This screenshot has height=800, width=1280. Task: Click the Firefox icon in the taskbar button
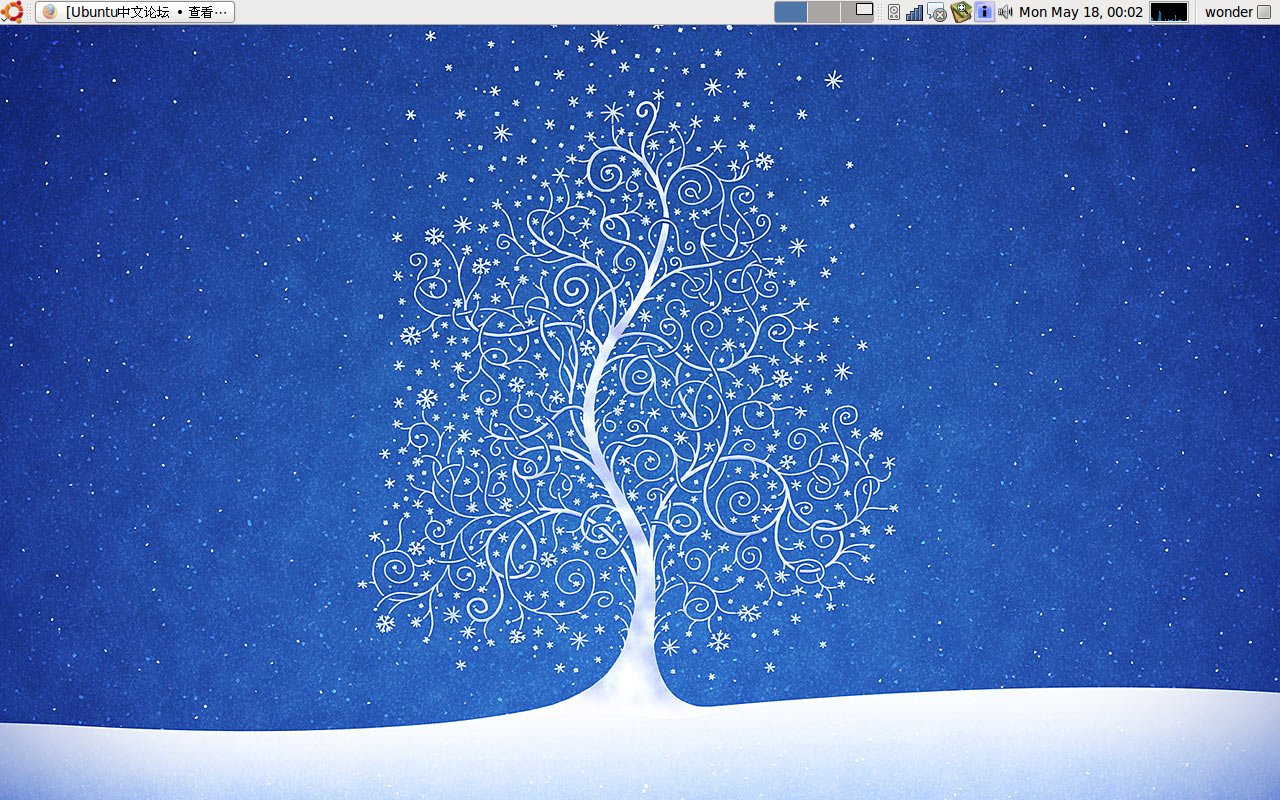(50, 12)
